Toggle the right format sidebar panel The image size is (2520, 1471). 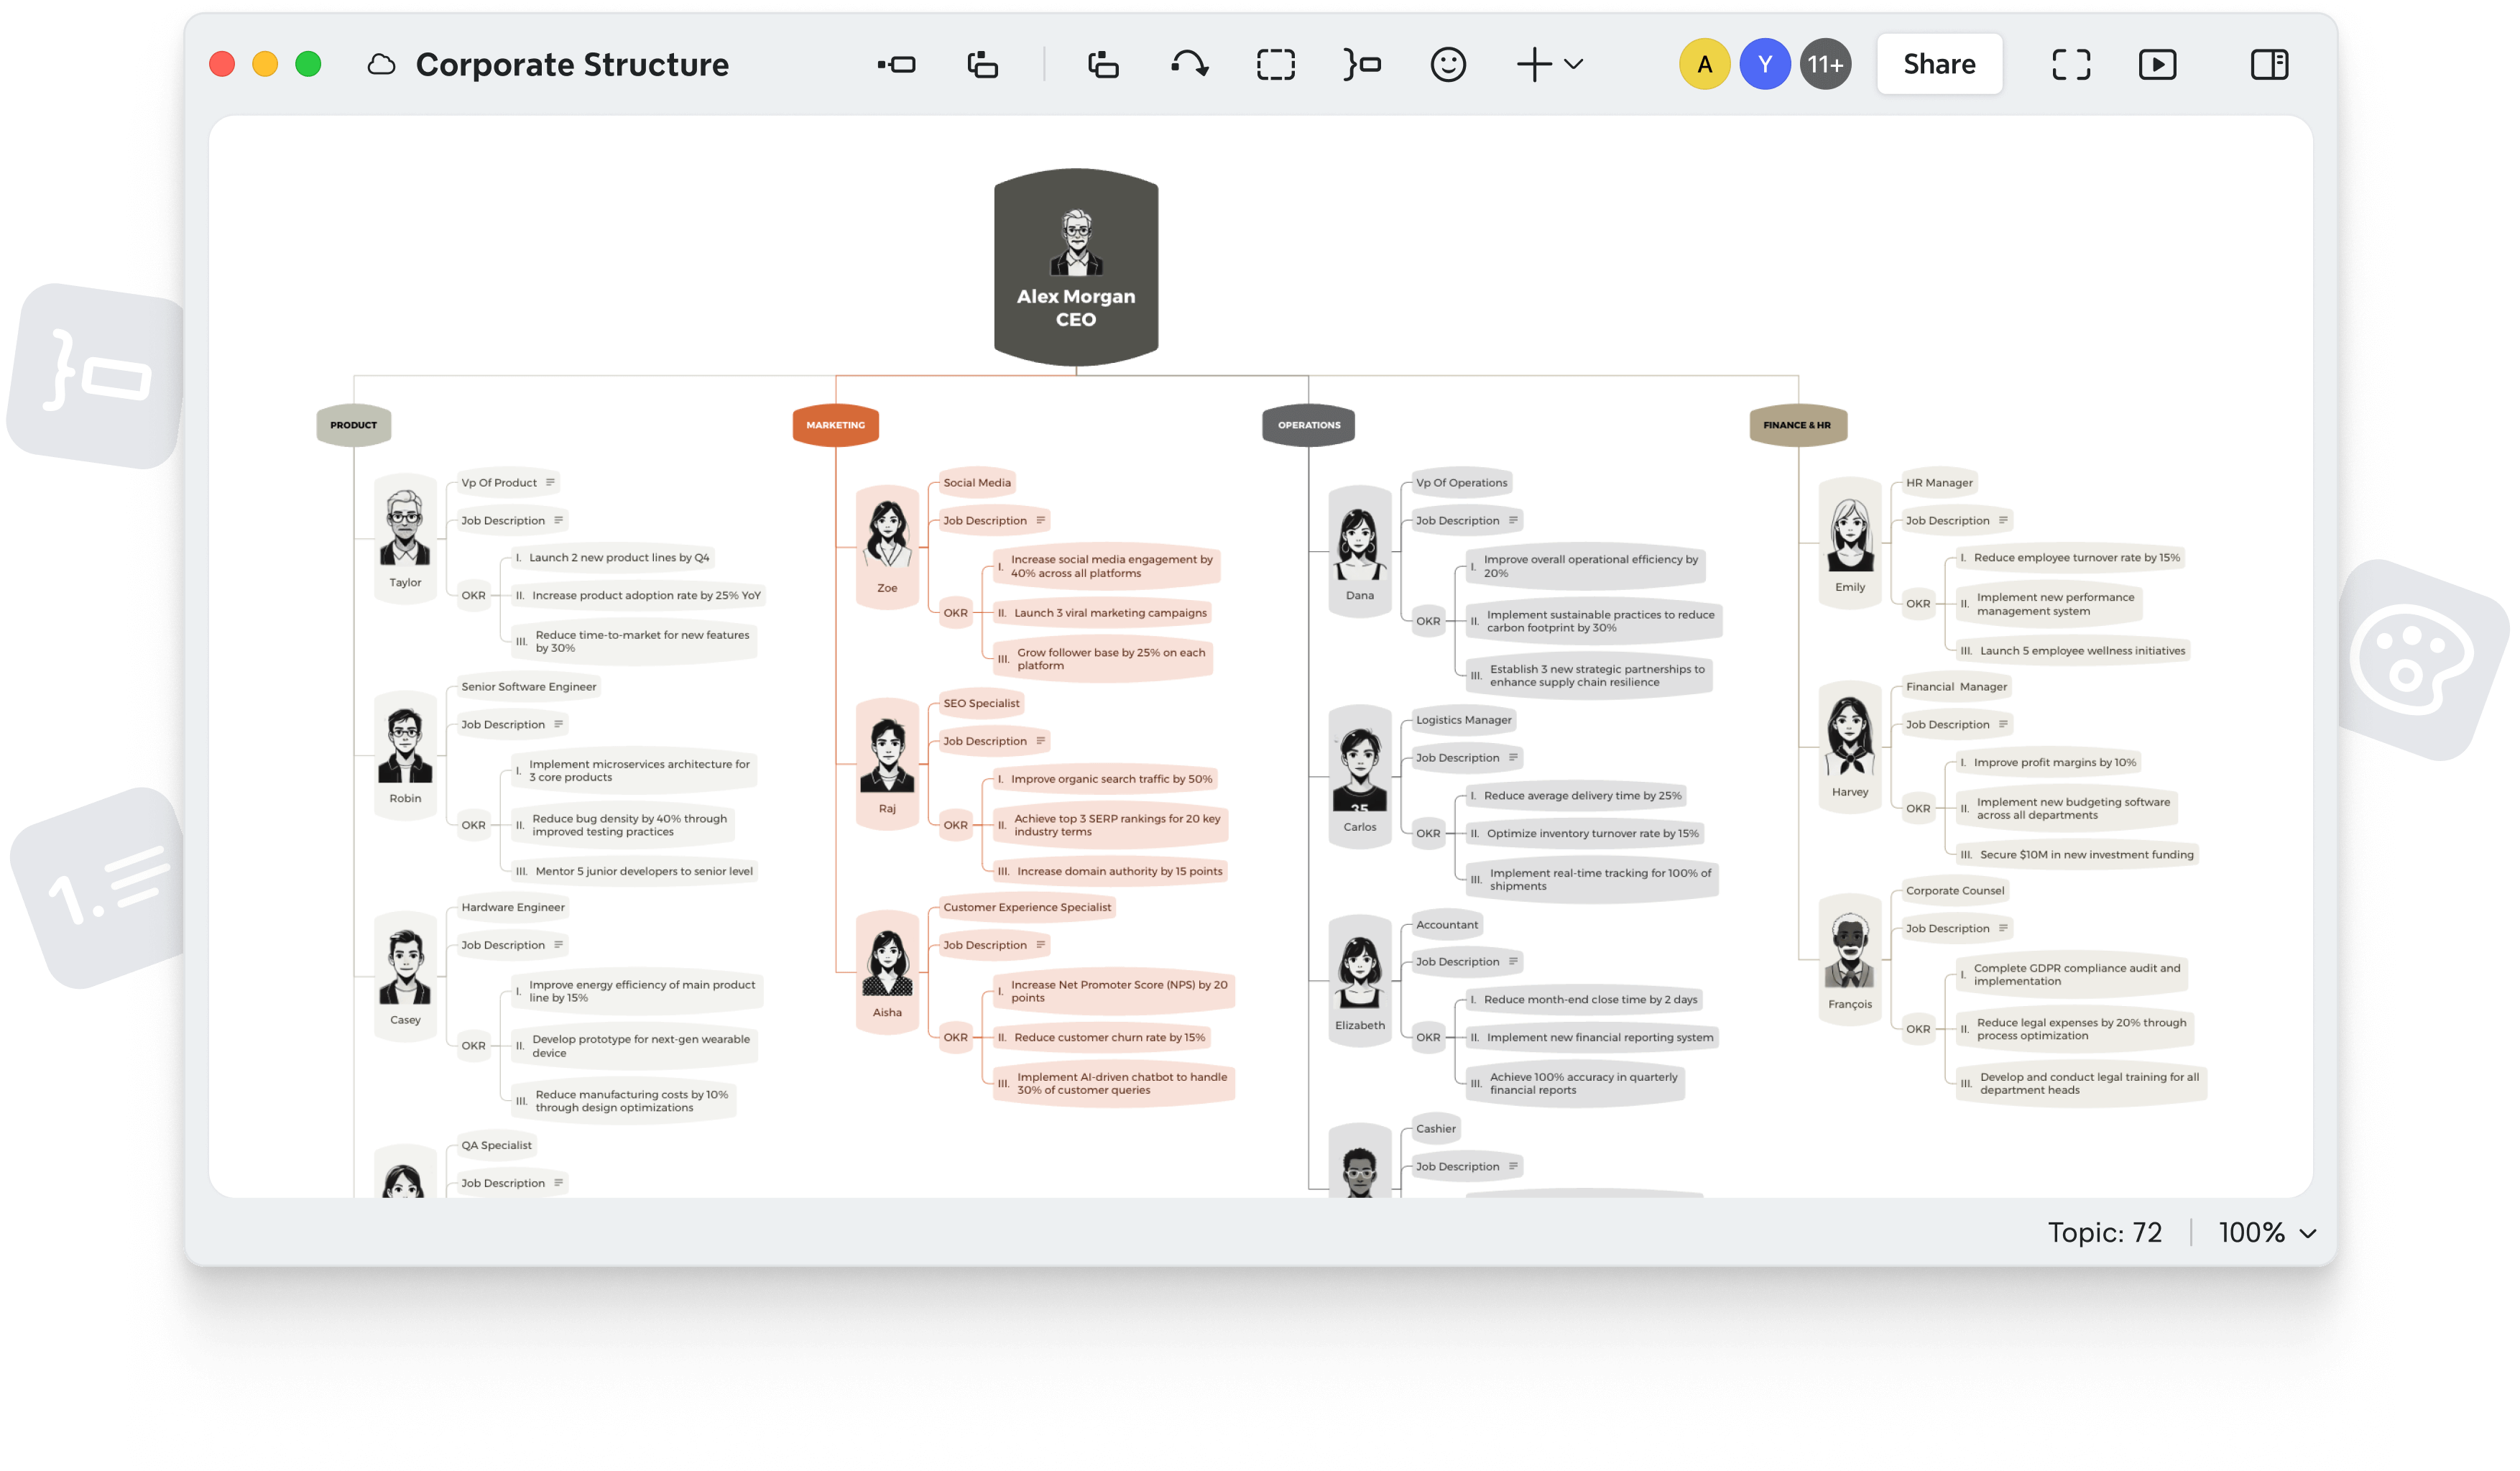2269,64
